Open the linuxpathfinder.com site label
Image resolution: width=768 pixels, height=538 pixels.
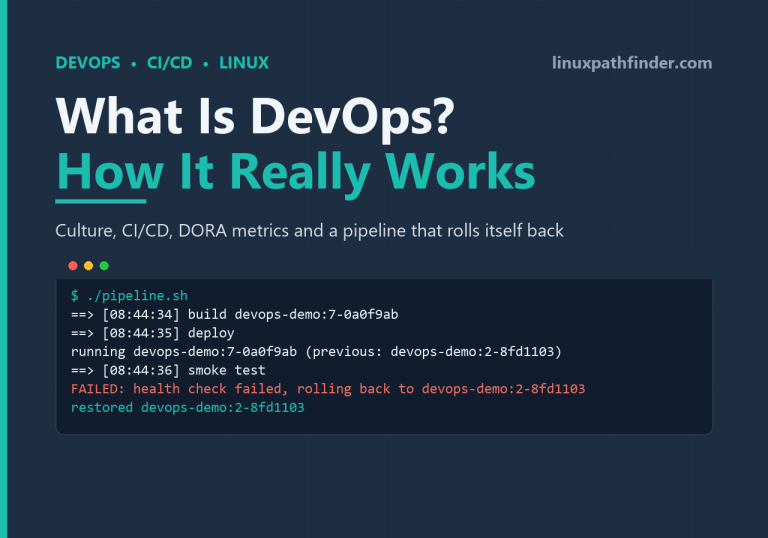pyautogui.click(x=632, y=63)
